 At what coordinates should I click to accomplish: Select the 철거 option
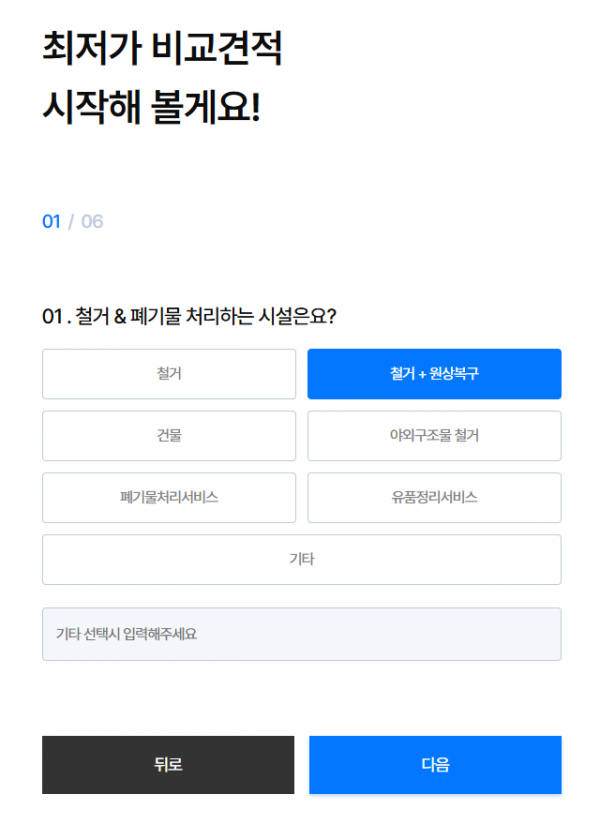click(169, 374)
